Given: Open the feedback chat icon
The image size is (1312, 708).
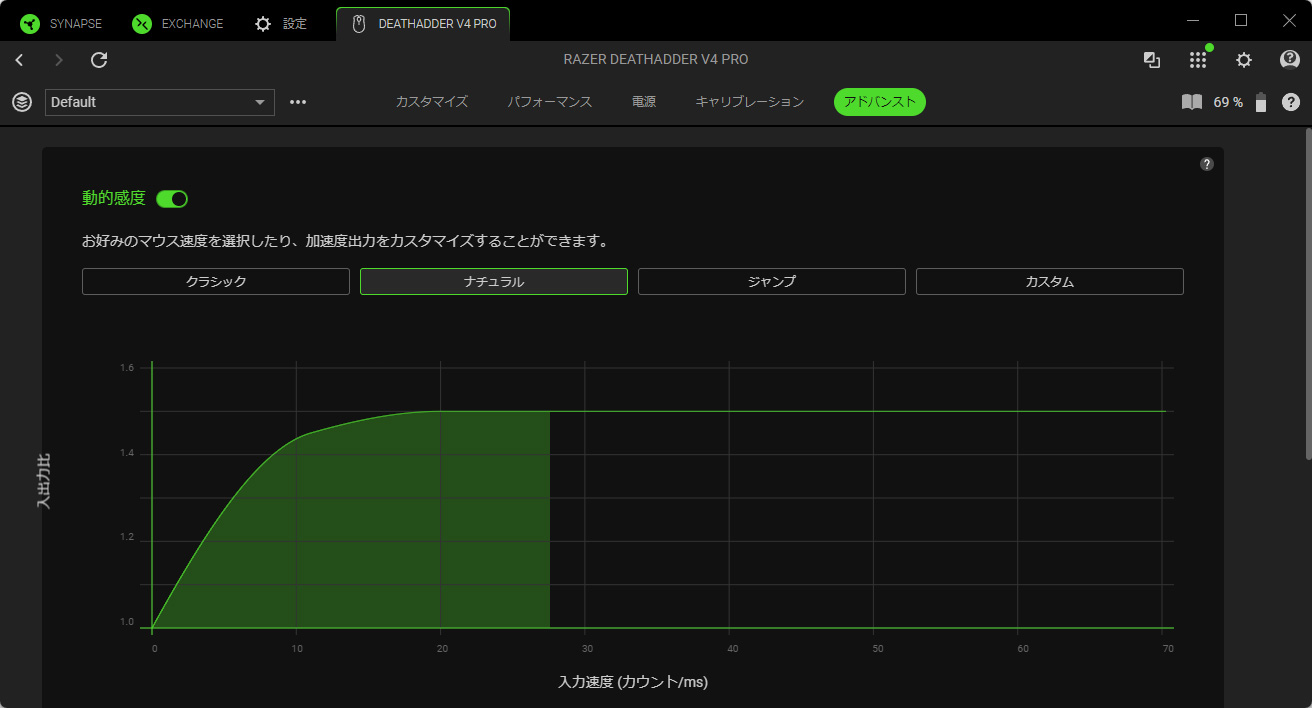Looking at the screenshot, I should [1290, 60].
